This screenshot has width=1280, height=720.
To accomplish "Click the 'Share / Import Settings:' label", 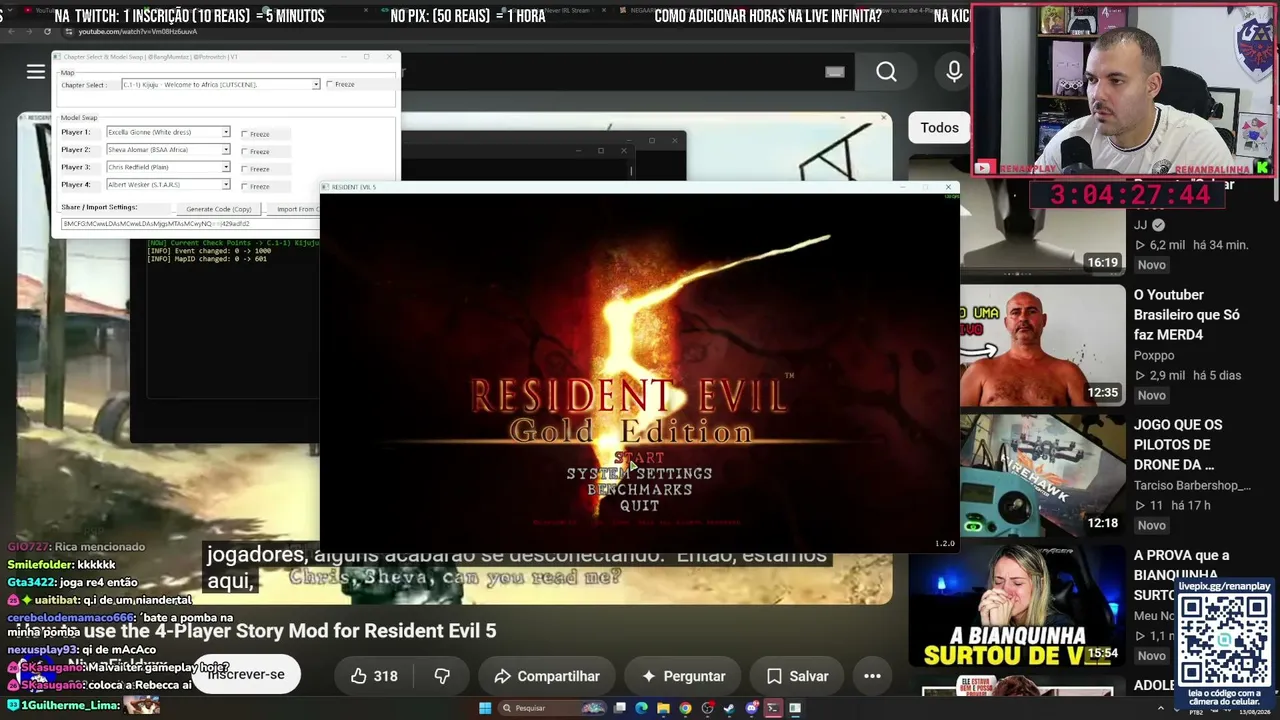I will pyautogui.click(x=99, y=208).
